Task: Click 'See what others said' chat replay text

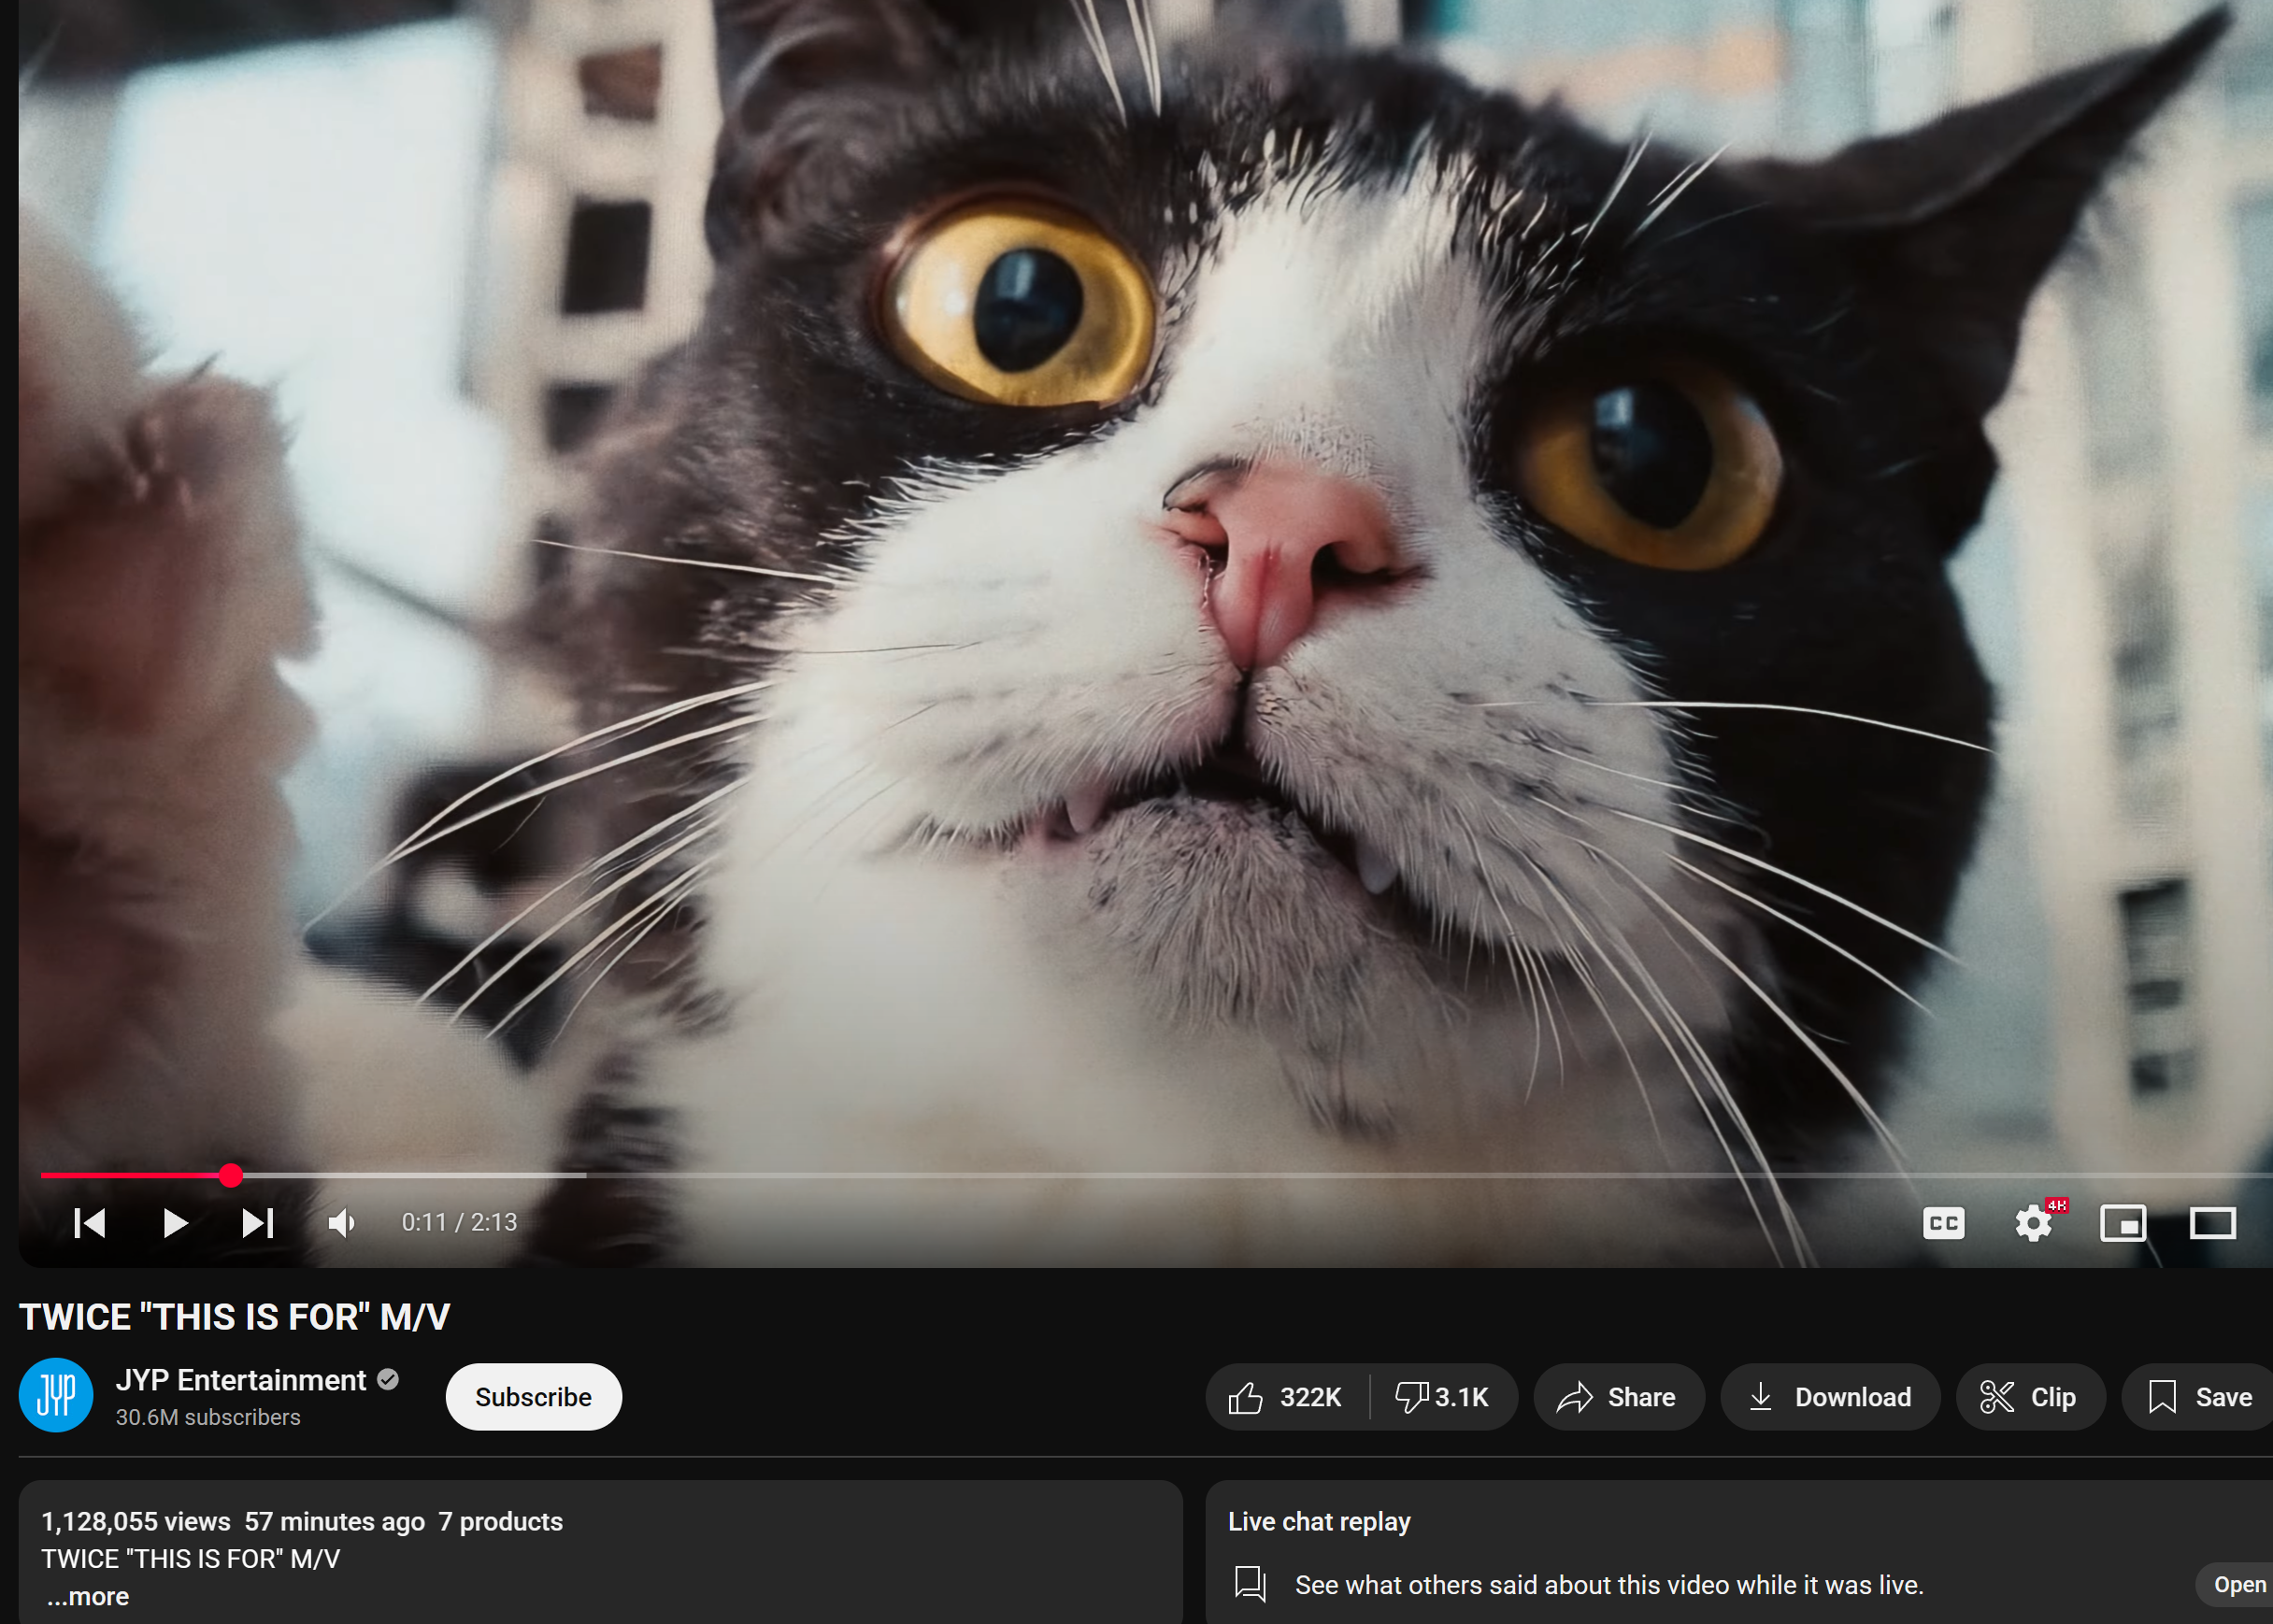Action: (x=1609, y=1584)
